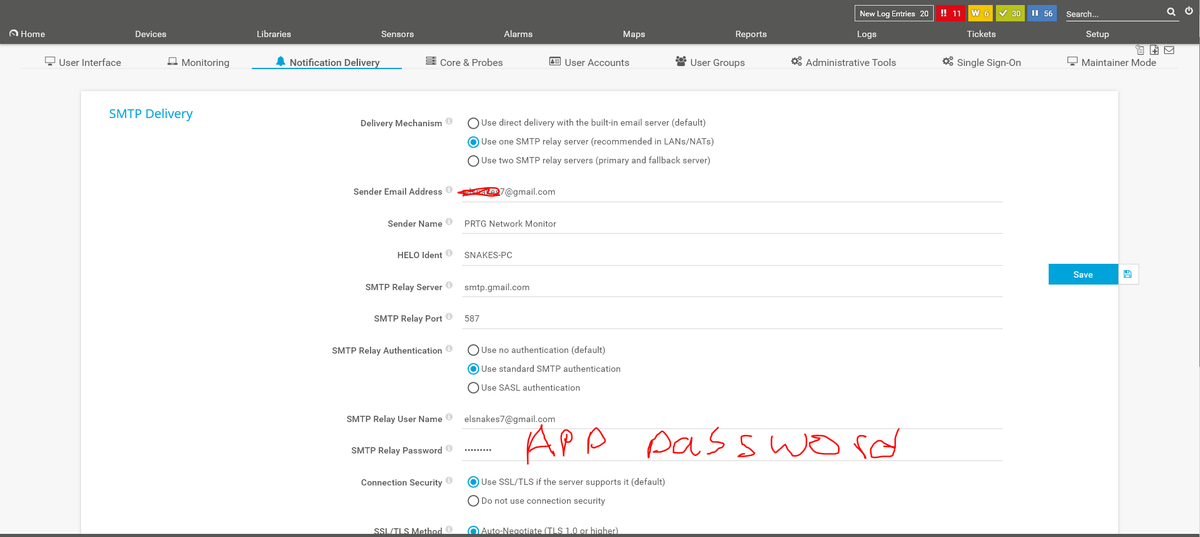
Task: Open the Libraries menu
Action: pos(274,34)
